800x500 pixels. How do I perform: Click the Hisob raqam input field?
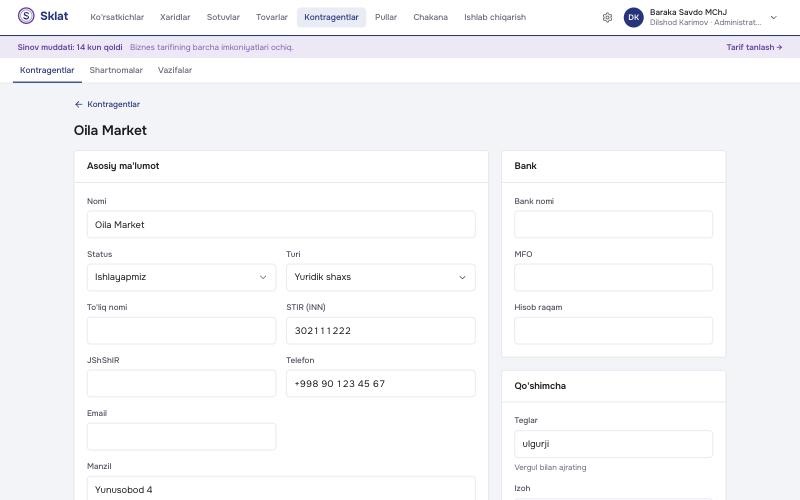[x=613, y=331]
